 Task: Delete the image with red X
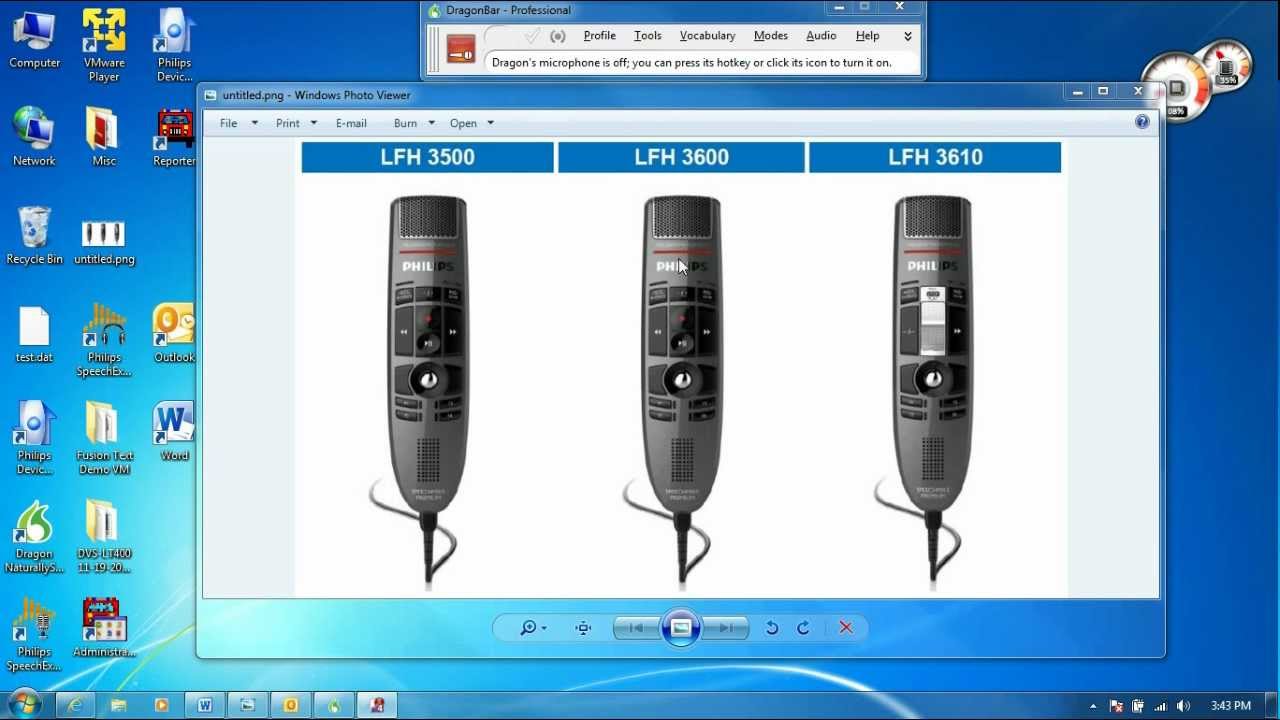tap(846, 628)
